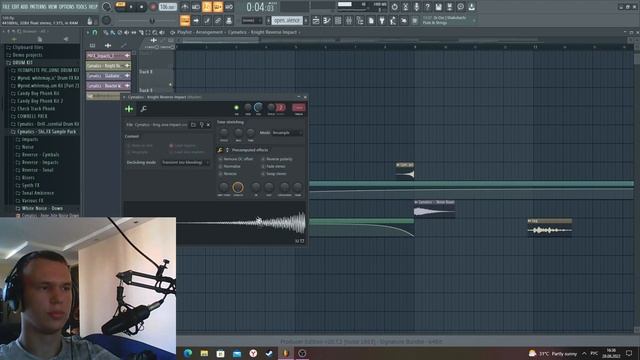640x360 pixels.
Task: Open the EDIT menu
Action: [x=15, y=7]
